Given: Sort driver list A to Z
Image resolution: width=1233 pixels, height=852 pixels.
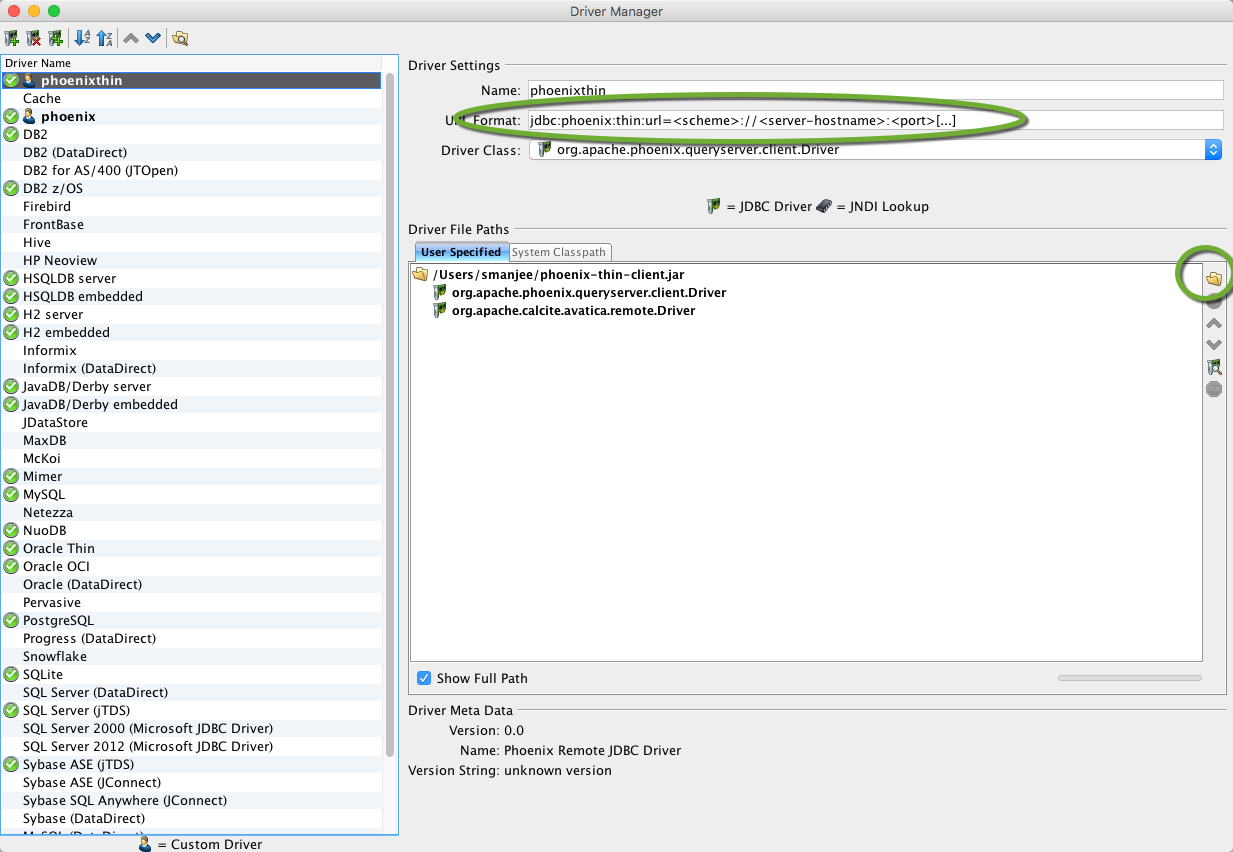Looking at the screenshot, I should point(82,37).
